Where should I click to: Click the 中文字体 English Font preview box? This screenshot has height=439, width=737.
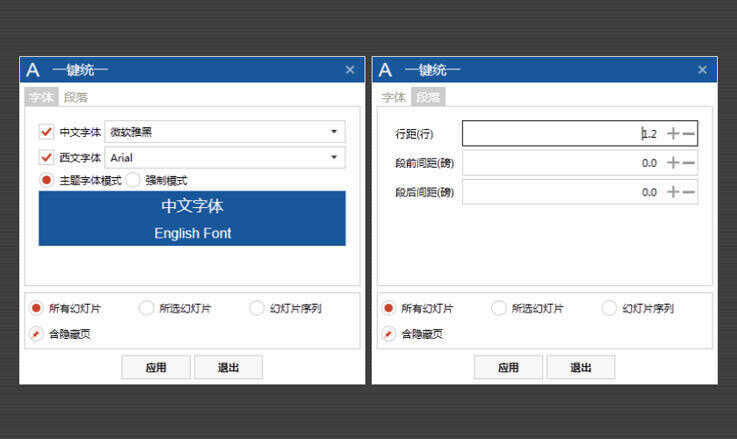tap(192, 218)
